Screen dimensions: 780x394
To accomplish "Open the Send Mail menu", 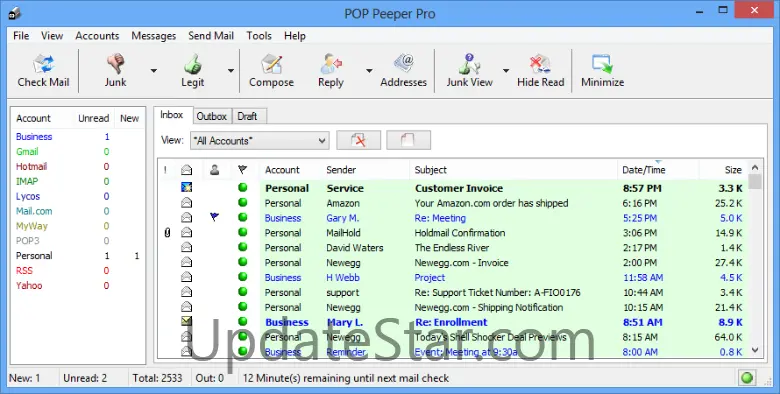I will [211, 36].
